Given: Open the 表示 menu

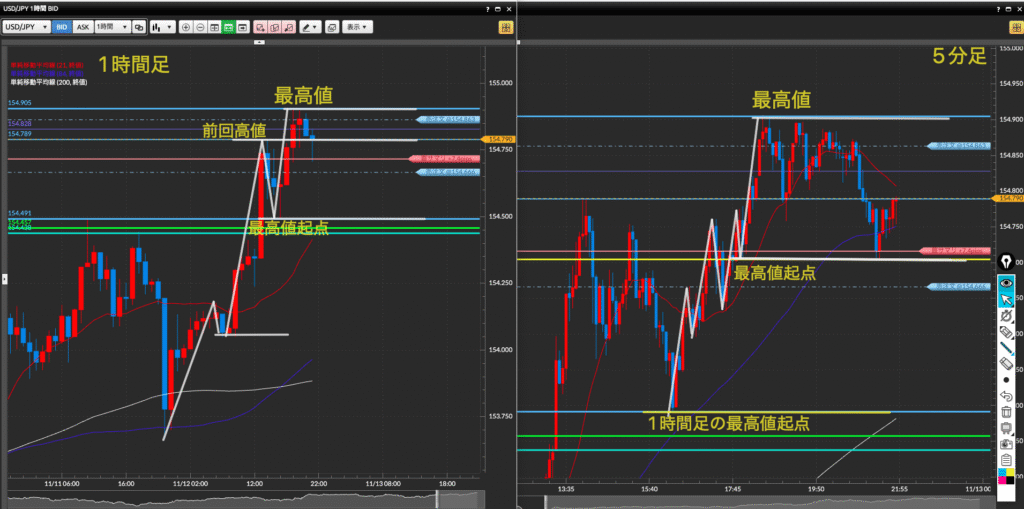Looking at the screenshot, I should pos(356,27).
